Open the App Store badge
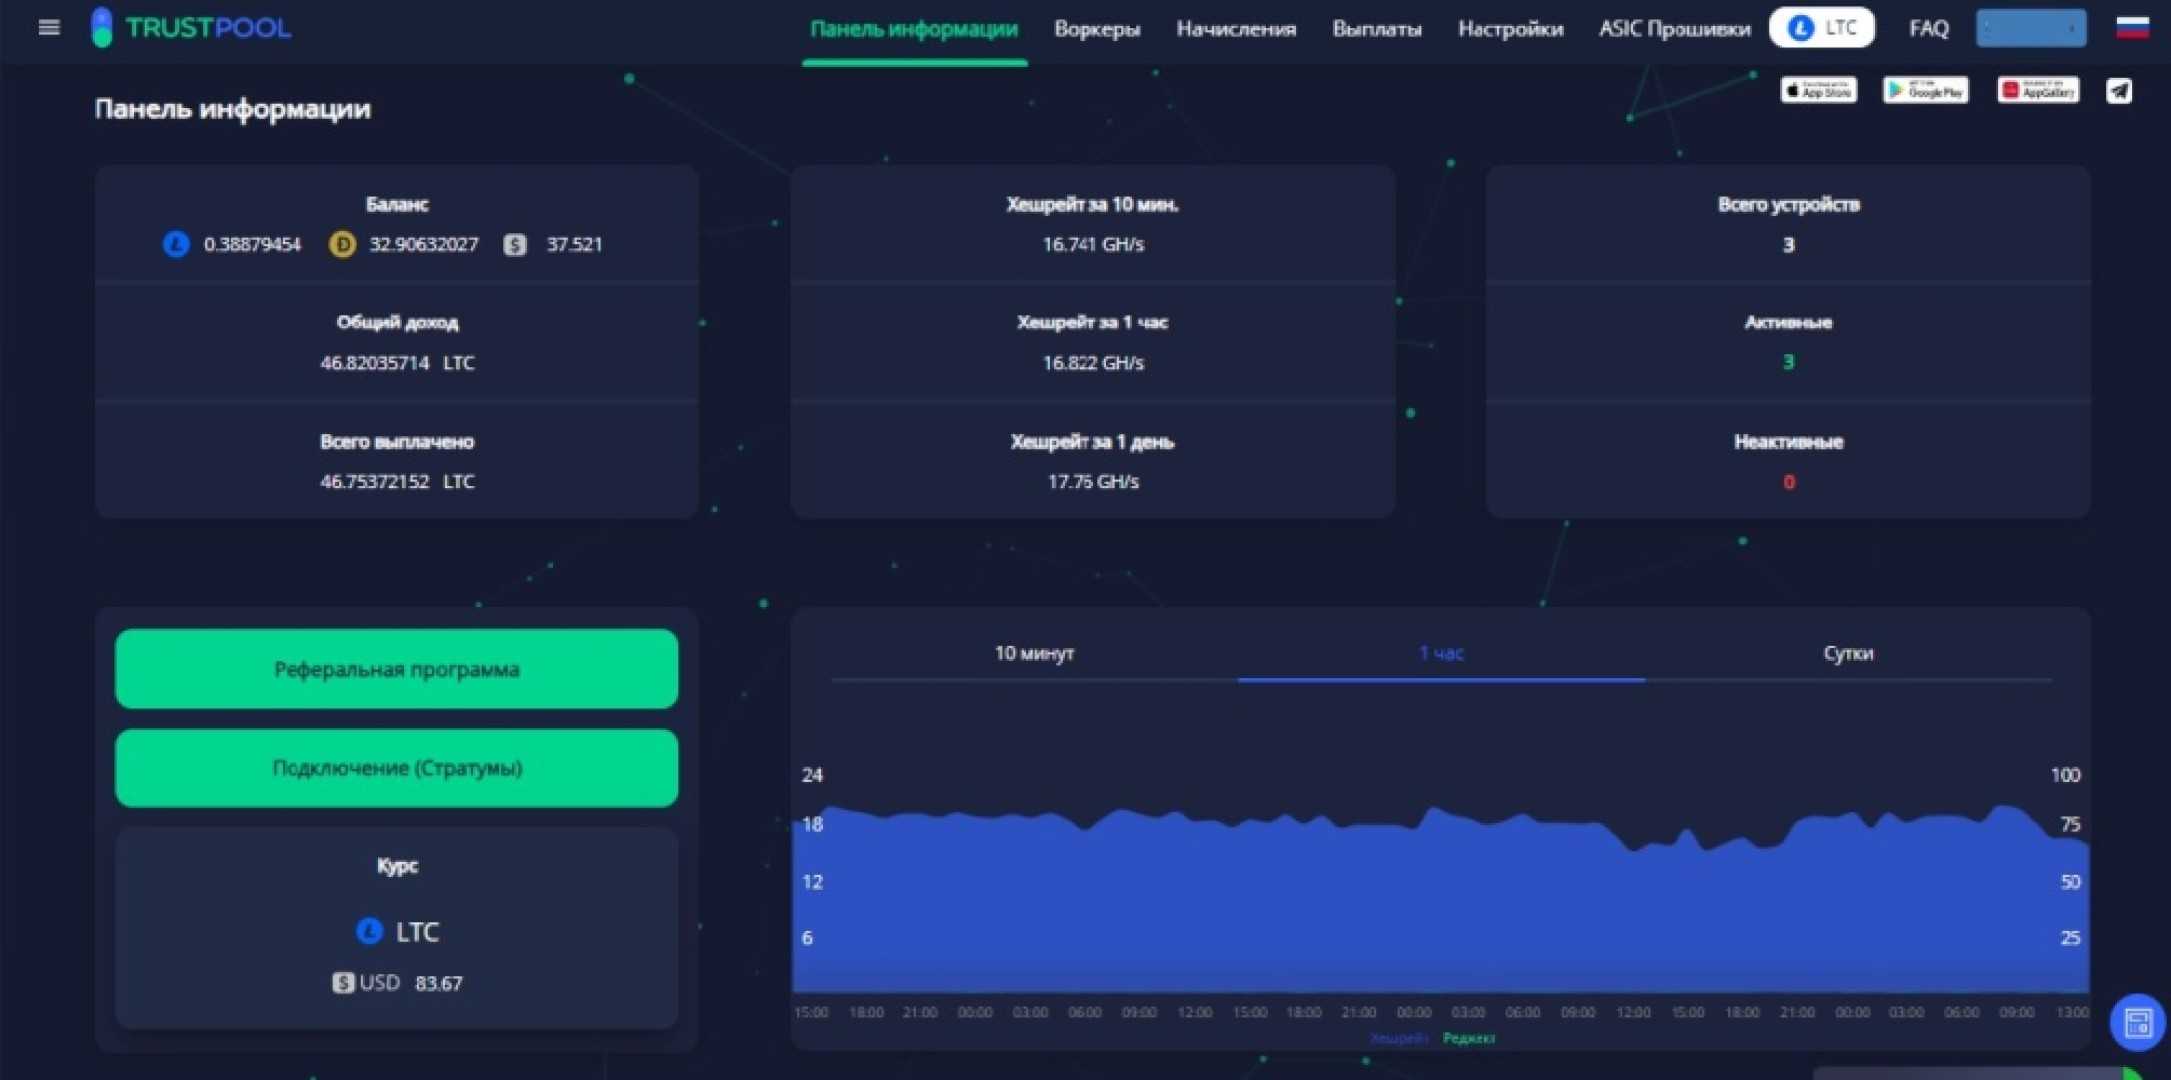2171x1080 pixels. (1818, 90)
